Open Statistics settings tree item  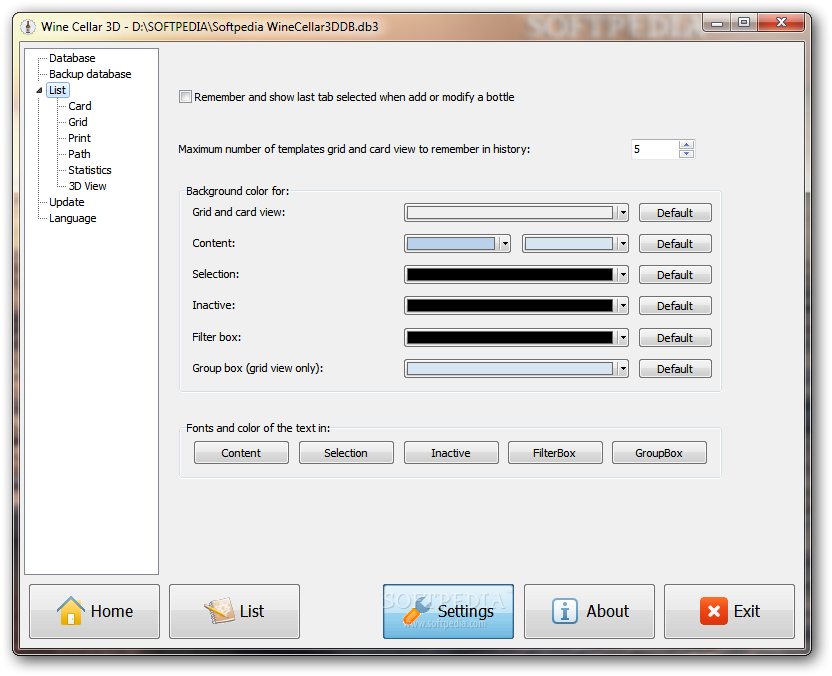(x=90, y=170)
